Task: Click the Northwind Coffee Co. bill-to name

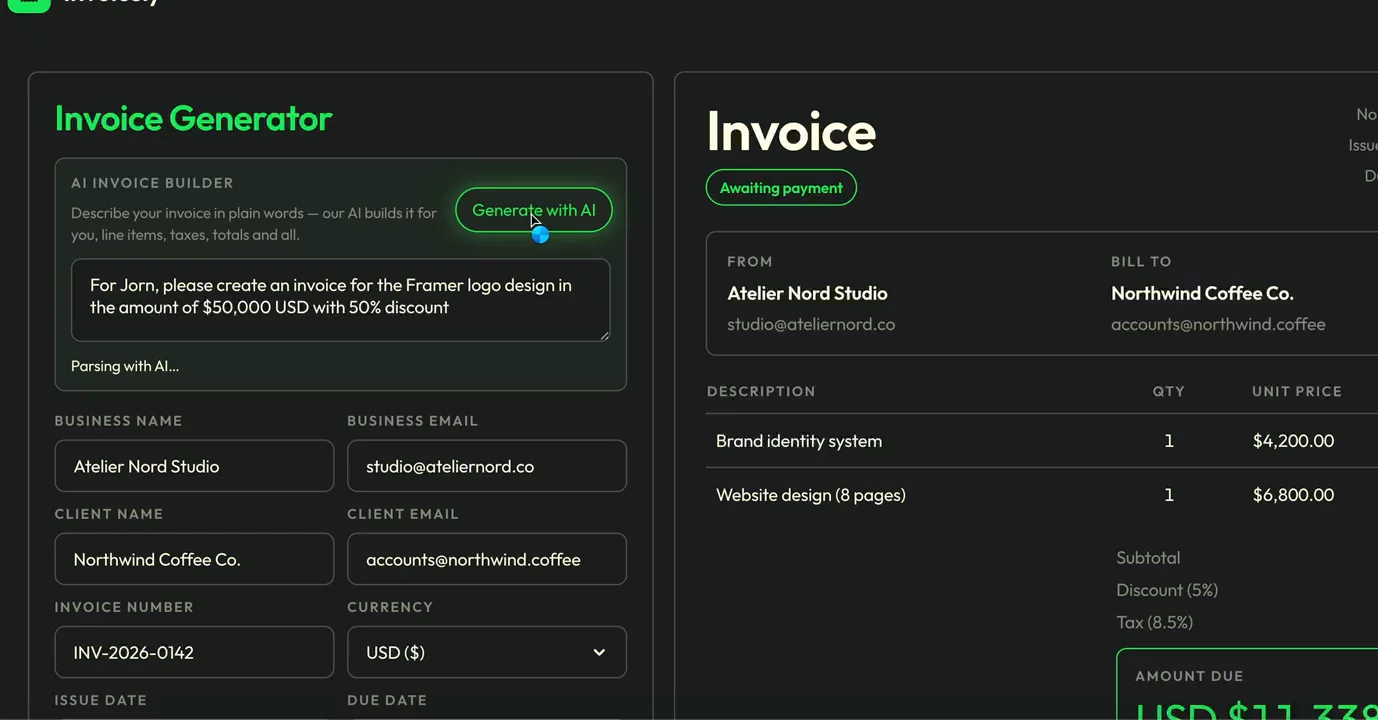Action: tap(1202, 293)
